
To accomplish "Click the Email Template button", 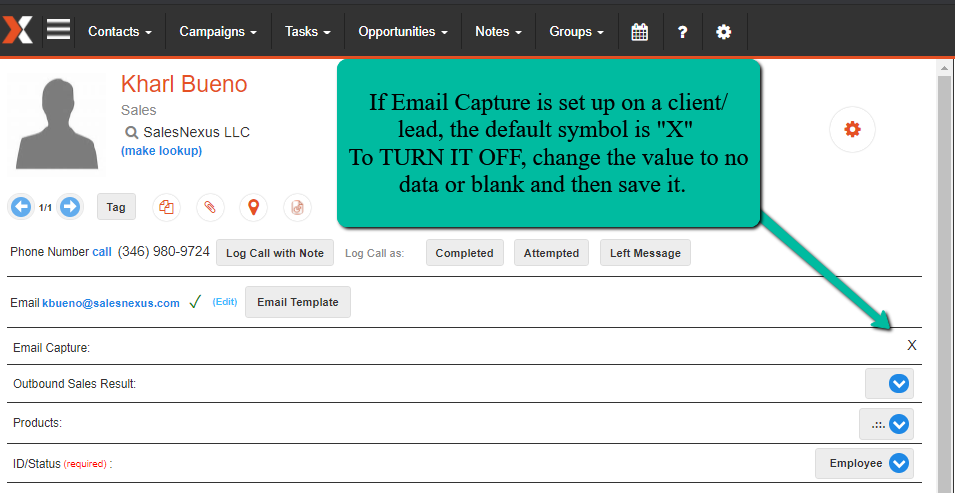I will pyautogui.click(x=298, y=302).
